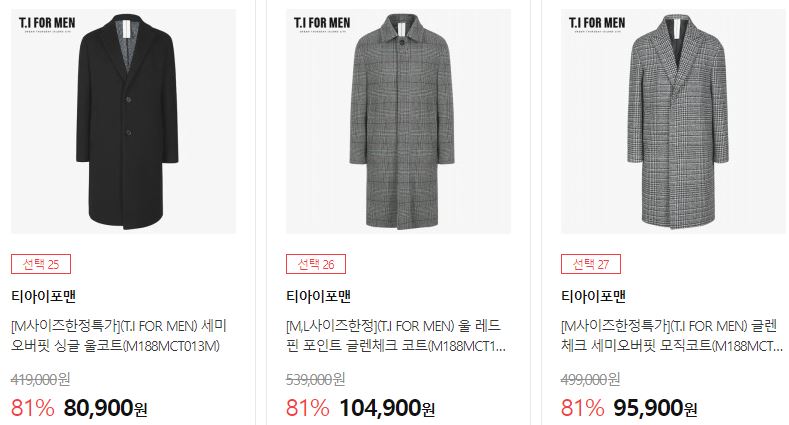Viewport: 789px width, 425px height.
Task: Open 울 레드핀 포인트 글렌체크 코트 title
Action: click(x=396, y=336)
